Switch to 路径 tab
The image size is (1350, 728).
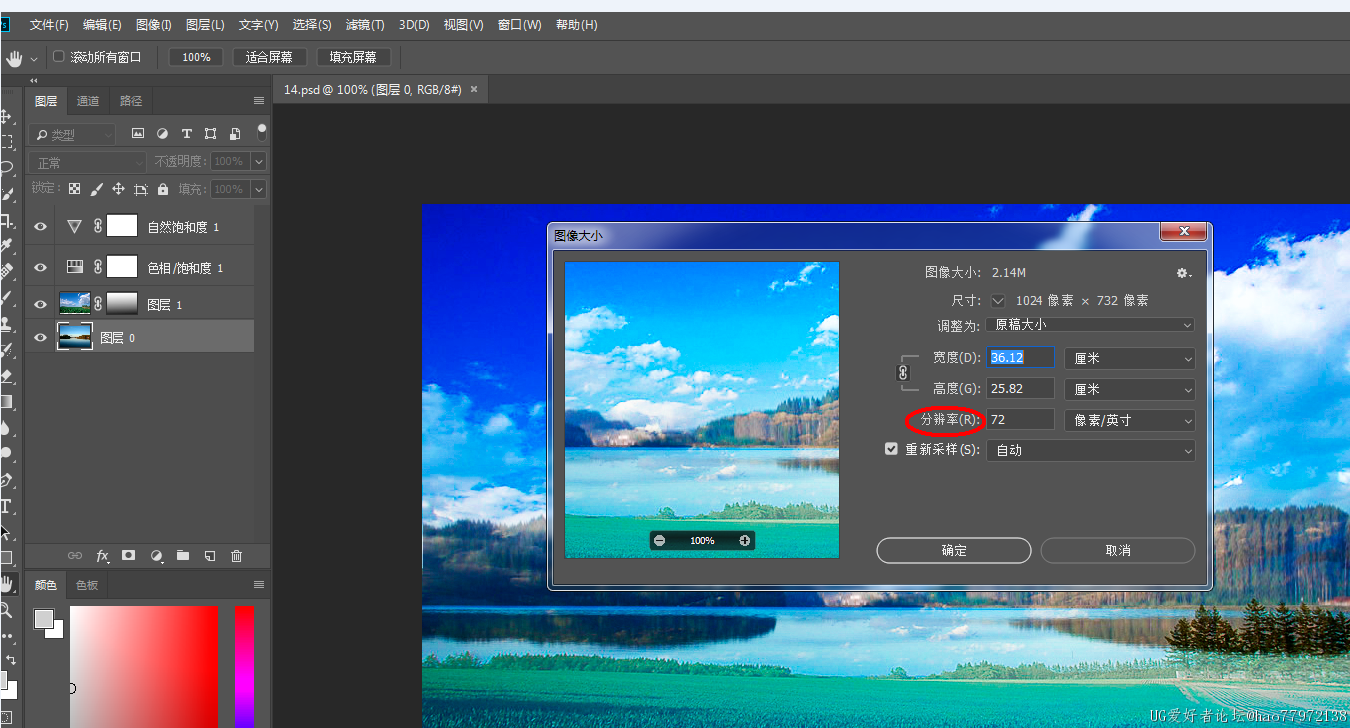tap(131, 101)
